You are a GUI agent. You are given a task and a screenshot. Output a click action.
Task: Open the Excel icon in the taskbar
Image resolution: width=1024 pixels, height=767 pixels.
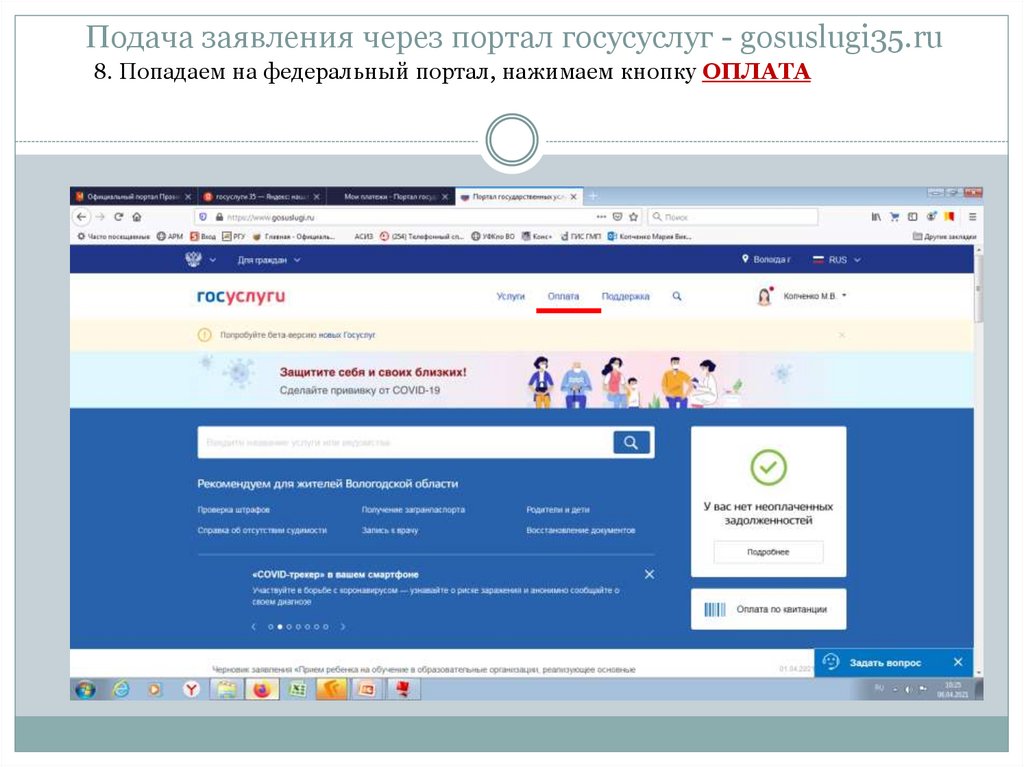click(x=297, y=689)
